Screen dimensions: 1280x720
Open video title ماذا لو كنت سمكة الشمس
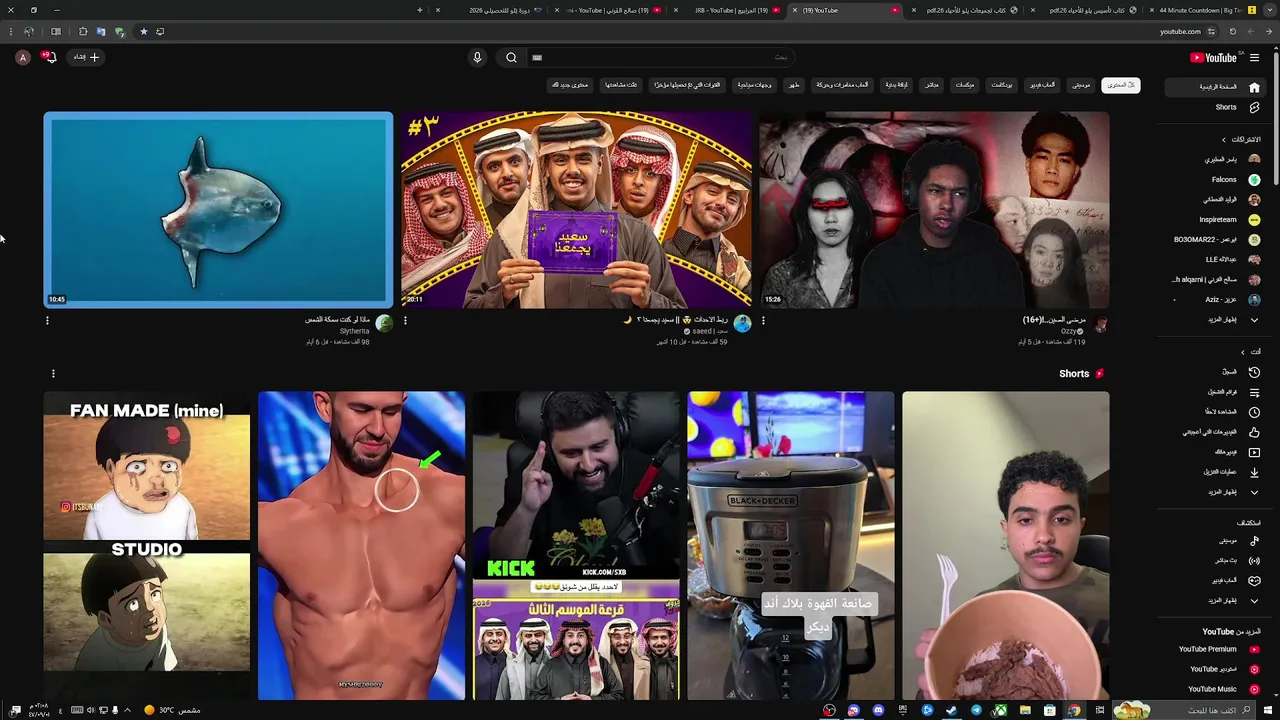(337, 320)
